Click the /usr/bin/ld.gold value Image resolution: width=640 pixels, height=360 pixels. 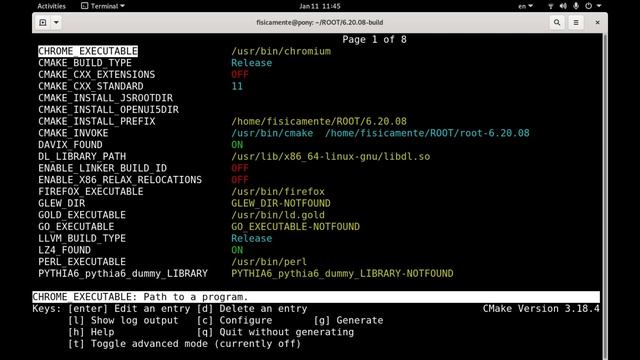pos(278,215)
